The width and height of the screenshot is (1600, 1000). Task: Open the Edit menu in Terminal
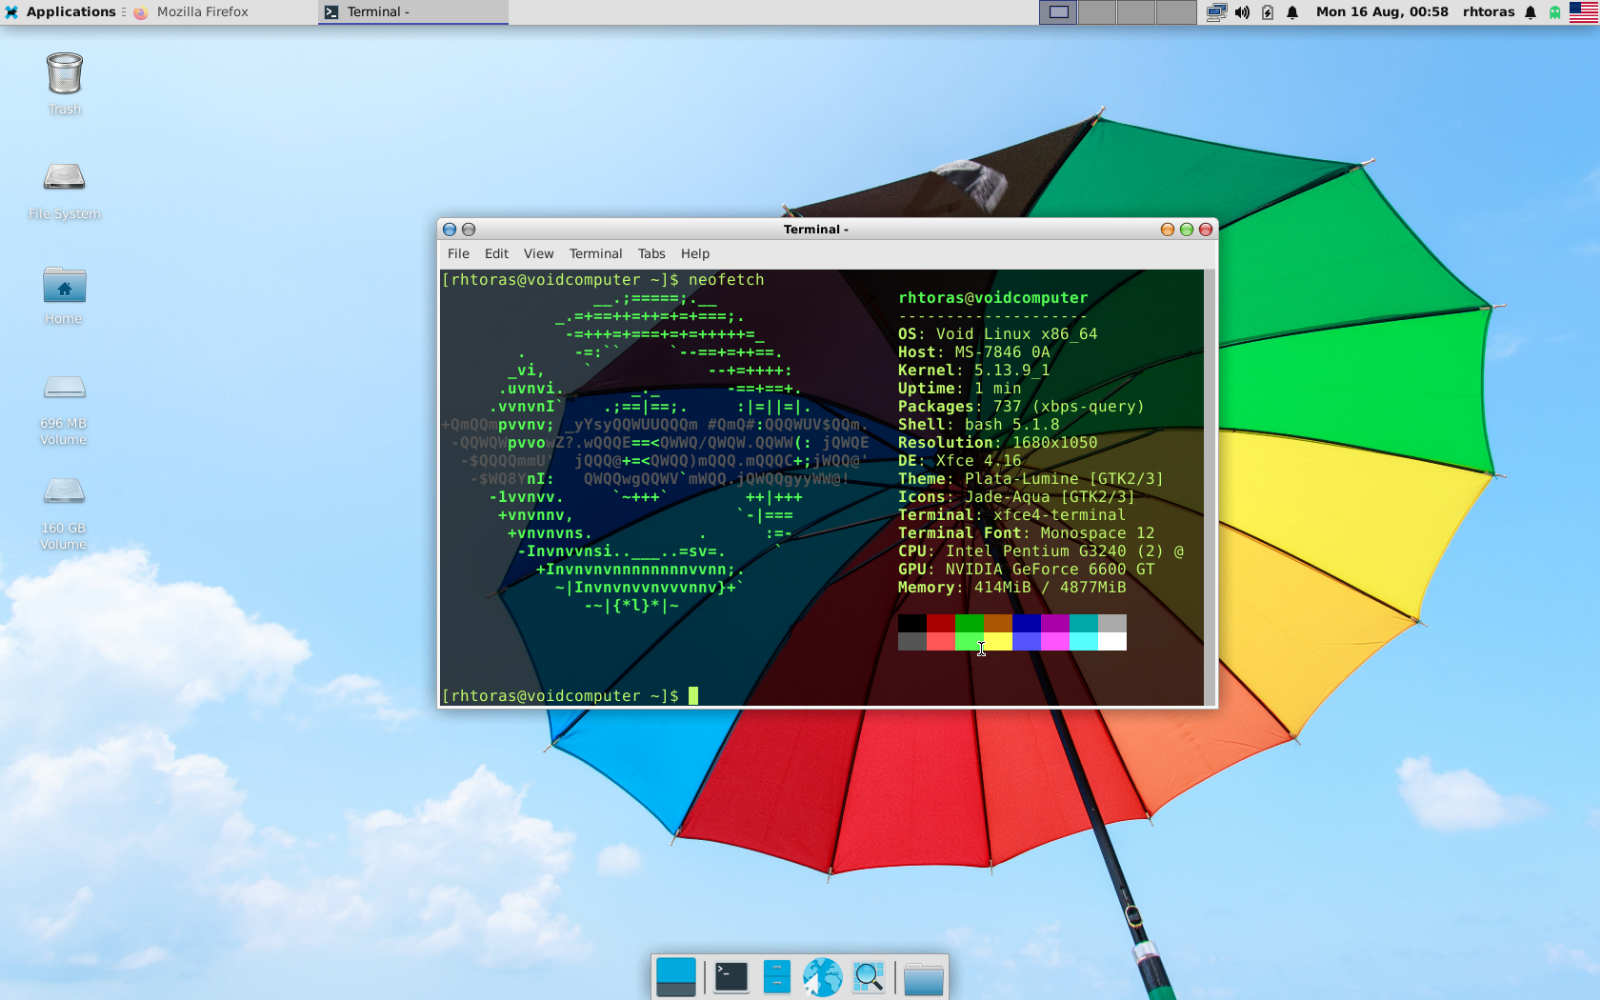496,254
